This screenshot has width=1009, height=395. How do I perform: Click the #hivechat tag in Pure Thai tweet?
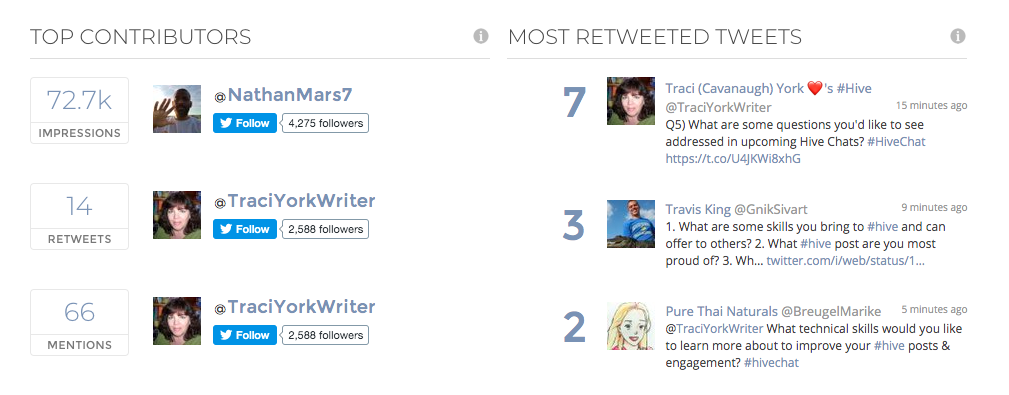(x=771, y=363)
